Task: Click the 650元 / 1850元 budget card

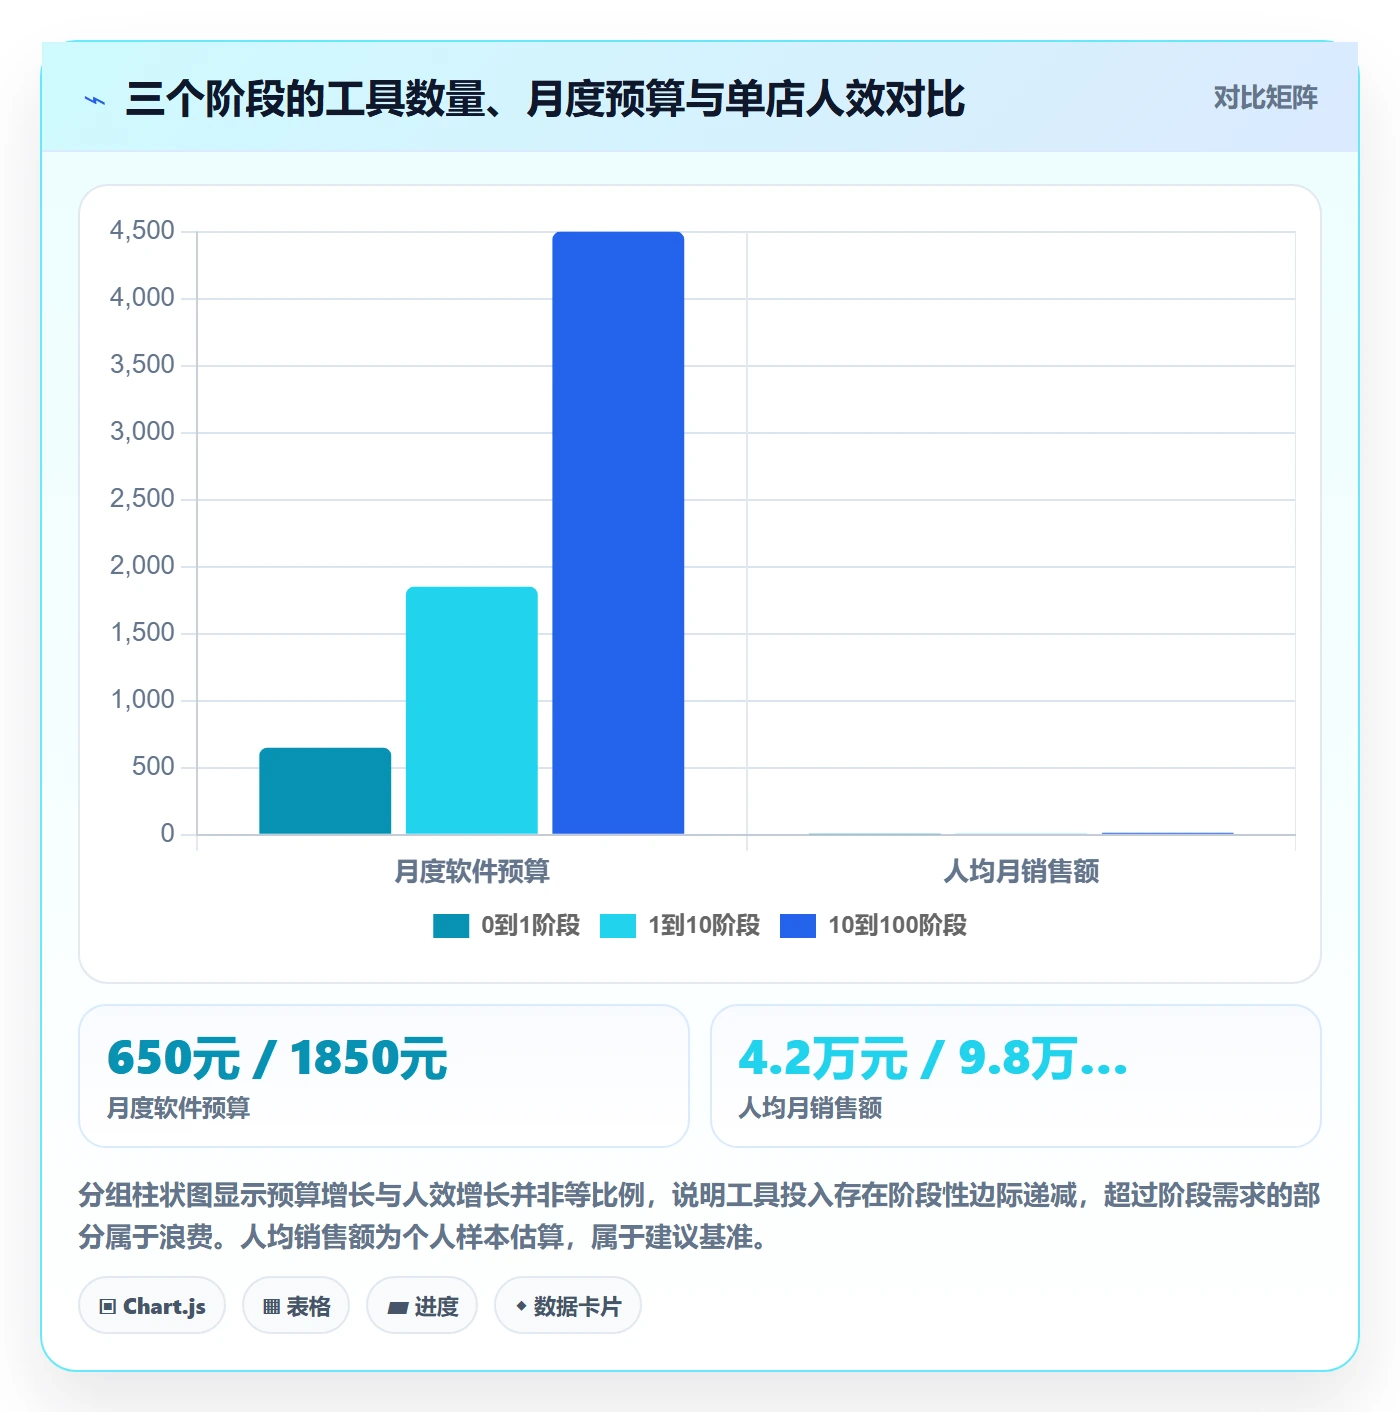Action: click(384, 1076)
